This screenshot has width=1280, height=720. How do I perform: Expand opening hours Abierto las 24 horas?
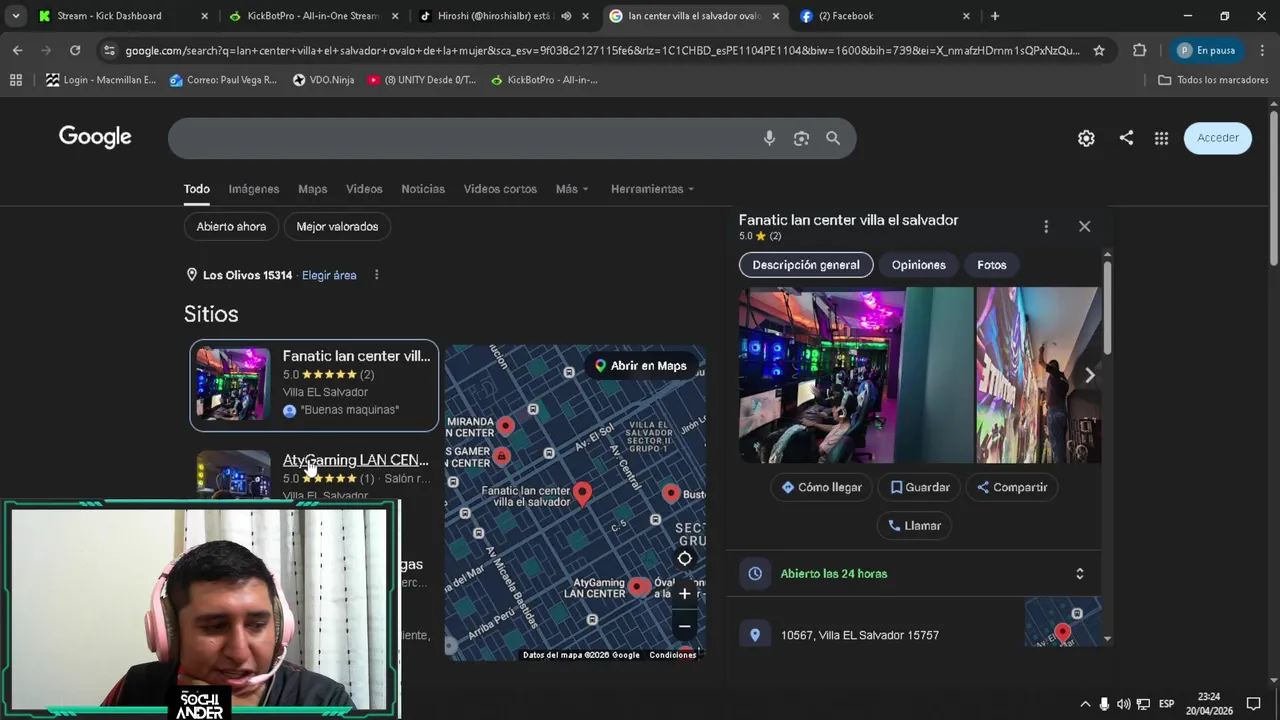tap(1079, 574)
